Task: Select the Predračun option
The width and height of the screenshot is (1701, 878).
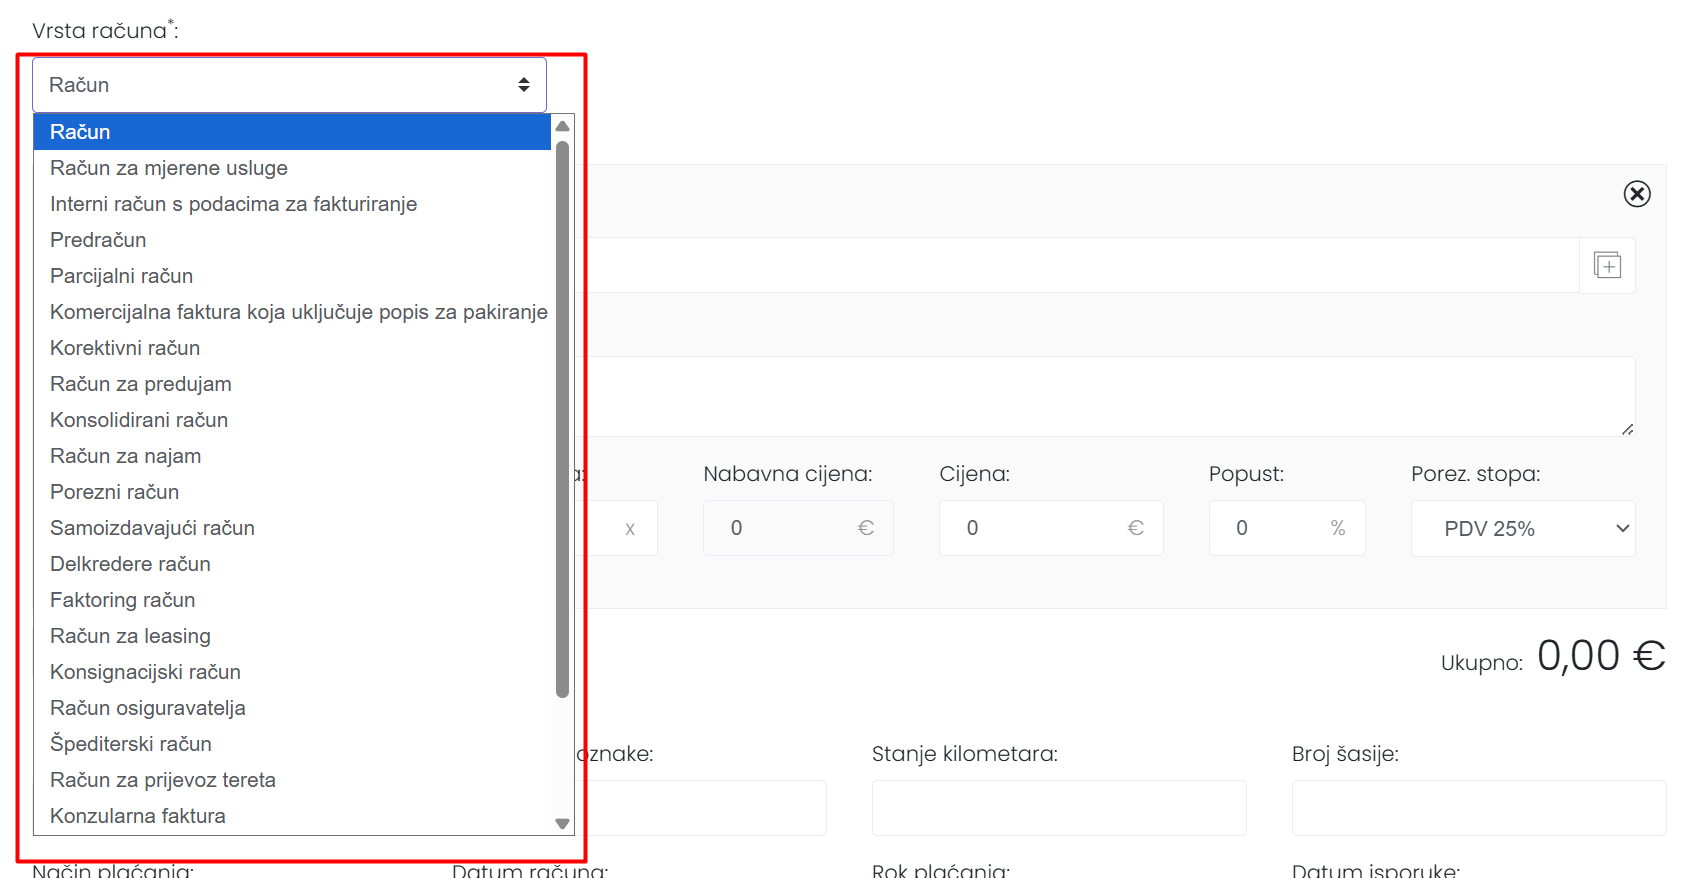Action: tap(292, 240)
